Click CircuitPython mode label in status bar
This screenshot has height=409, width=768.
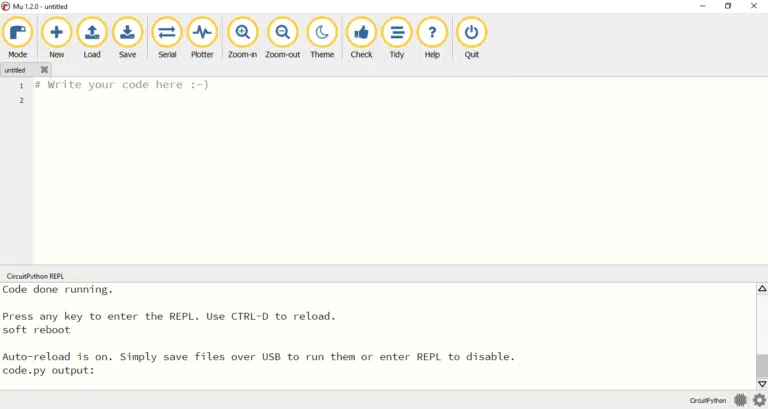point(708,401)
